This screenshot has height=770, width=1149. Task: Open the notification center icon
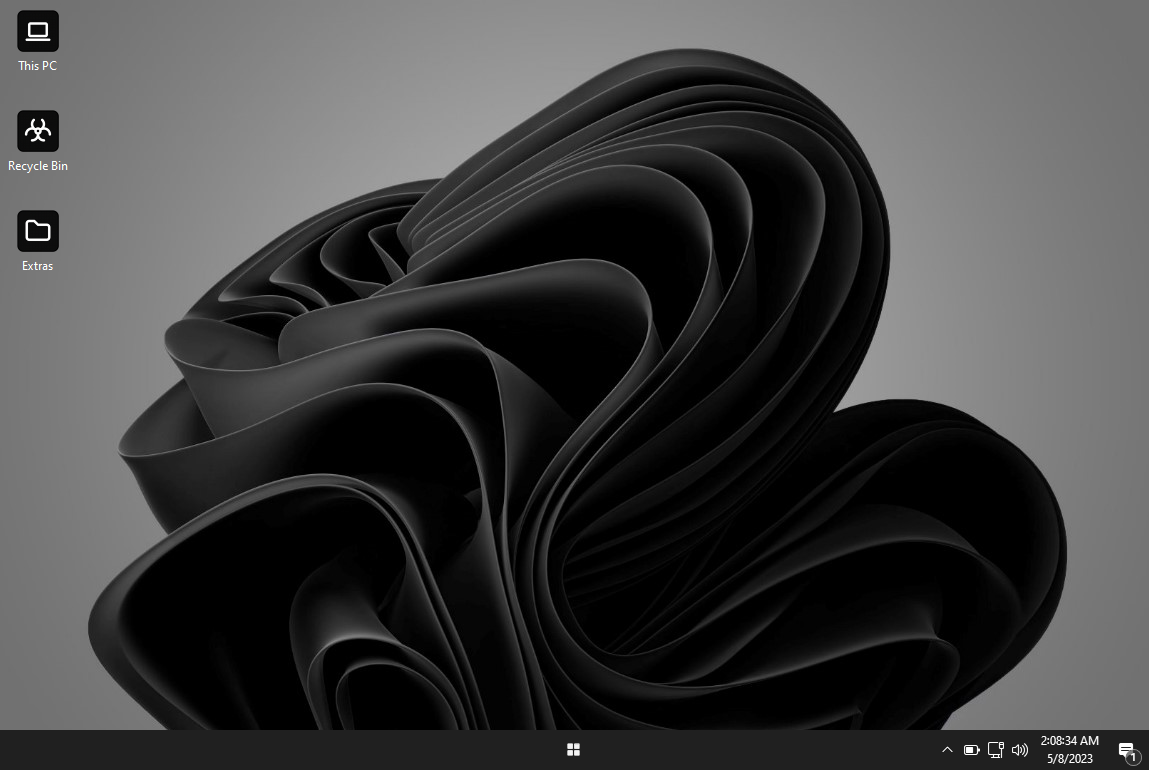1129,750
